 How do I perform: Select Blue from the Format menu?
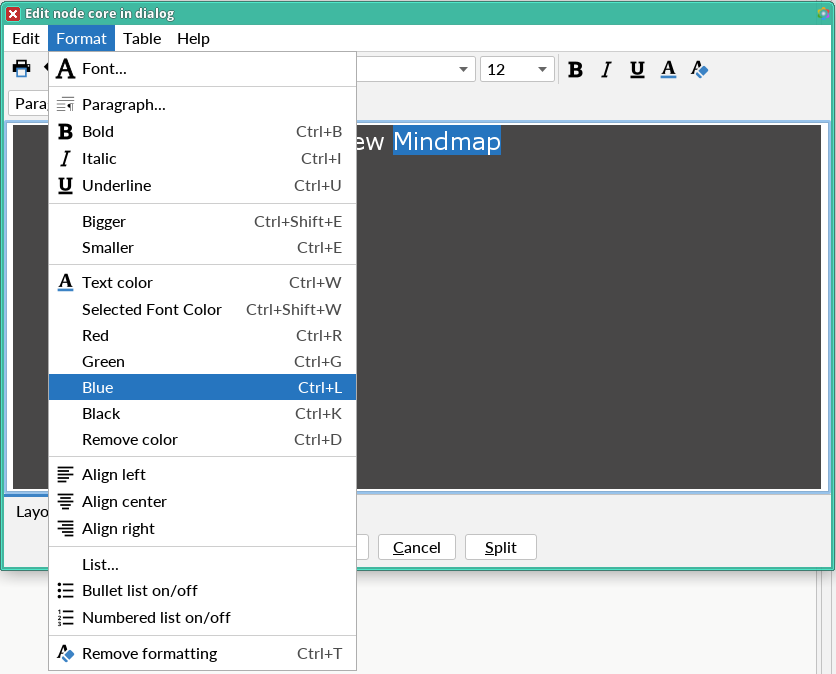coord(98,388)
